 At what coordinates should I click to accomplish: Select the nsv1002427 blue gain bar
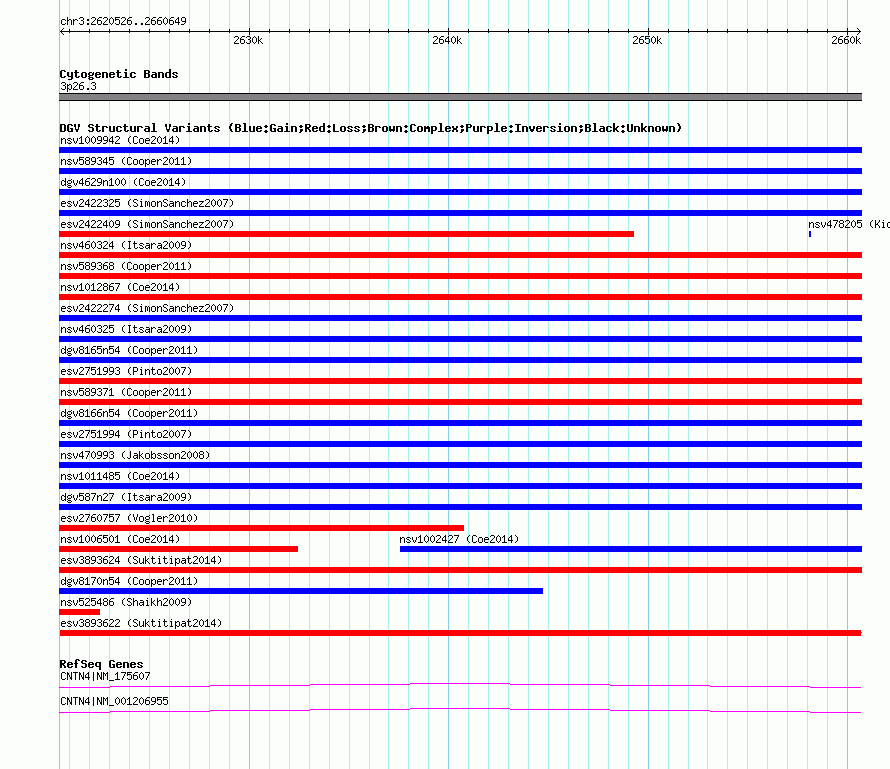coord(631,549)
